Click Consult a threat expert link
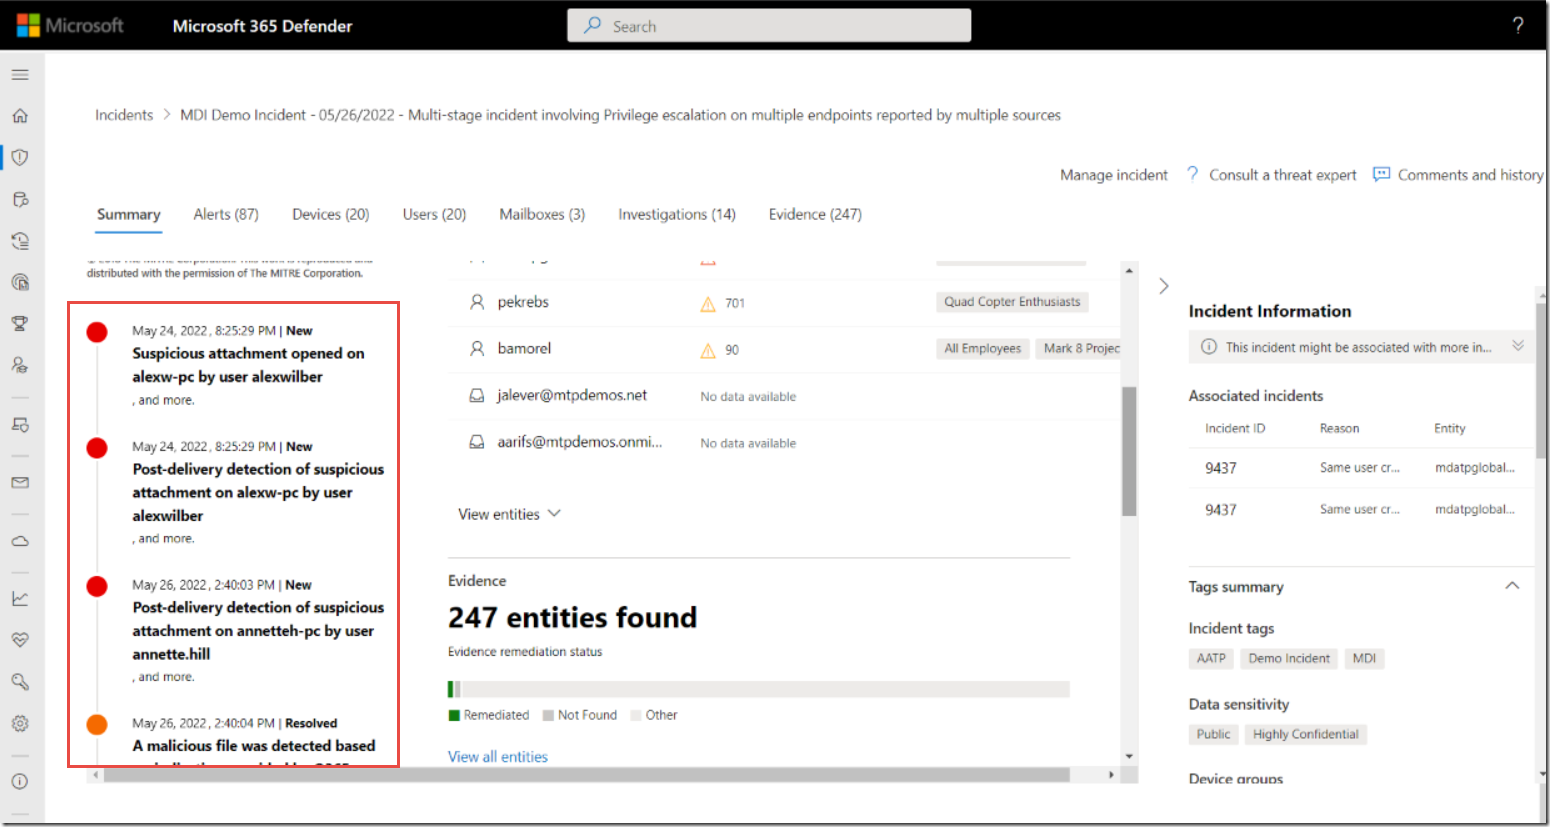 (1283, 175)
